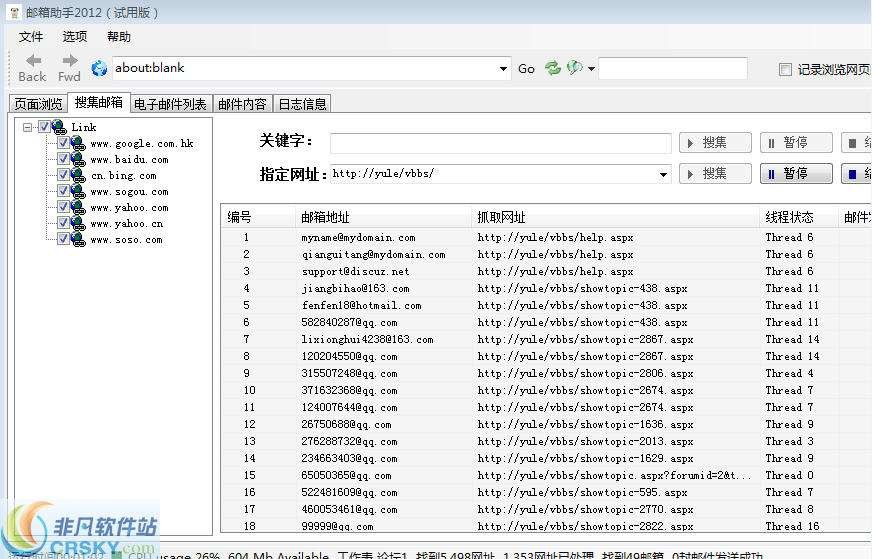Select row lixionghui4238@163.com
This screenshot has height=559, width=872.
click(545, 339)
